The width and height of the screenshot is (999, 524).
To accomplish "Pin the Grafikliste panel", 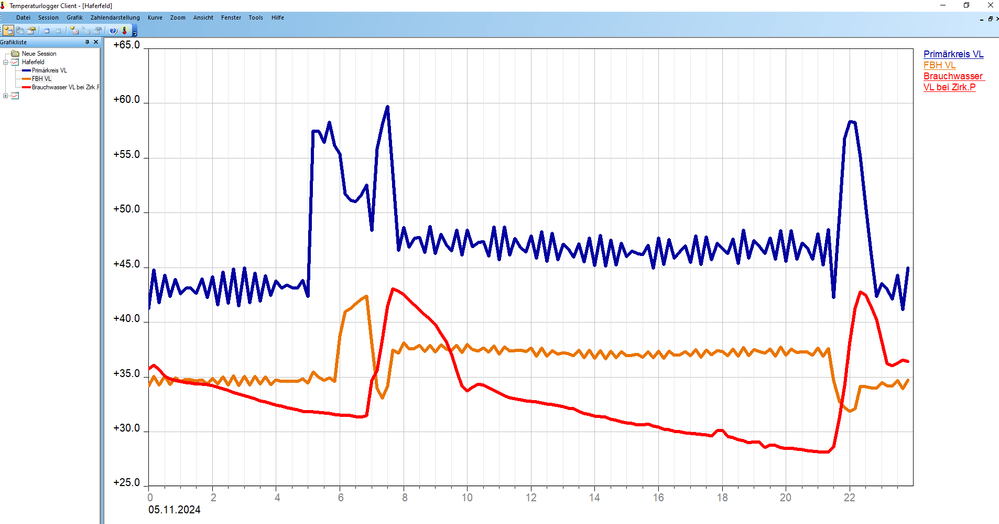I will (x=87, y=43).
